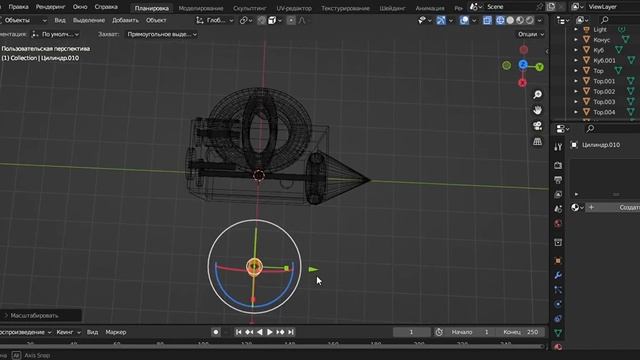Toggle proportional editing in the header
The width and height of the screenshot is (640, 360).
pos(291,20)
